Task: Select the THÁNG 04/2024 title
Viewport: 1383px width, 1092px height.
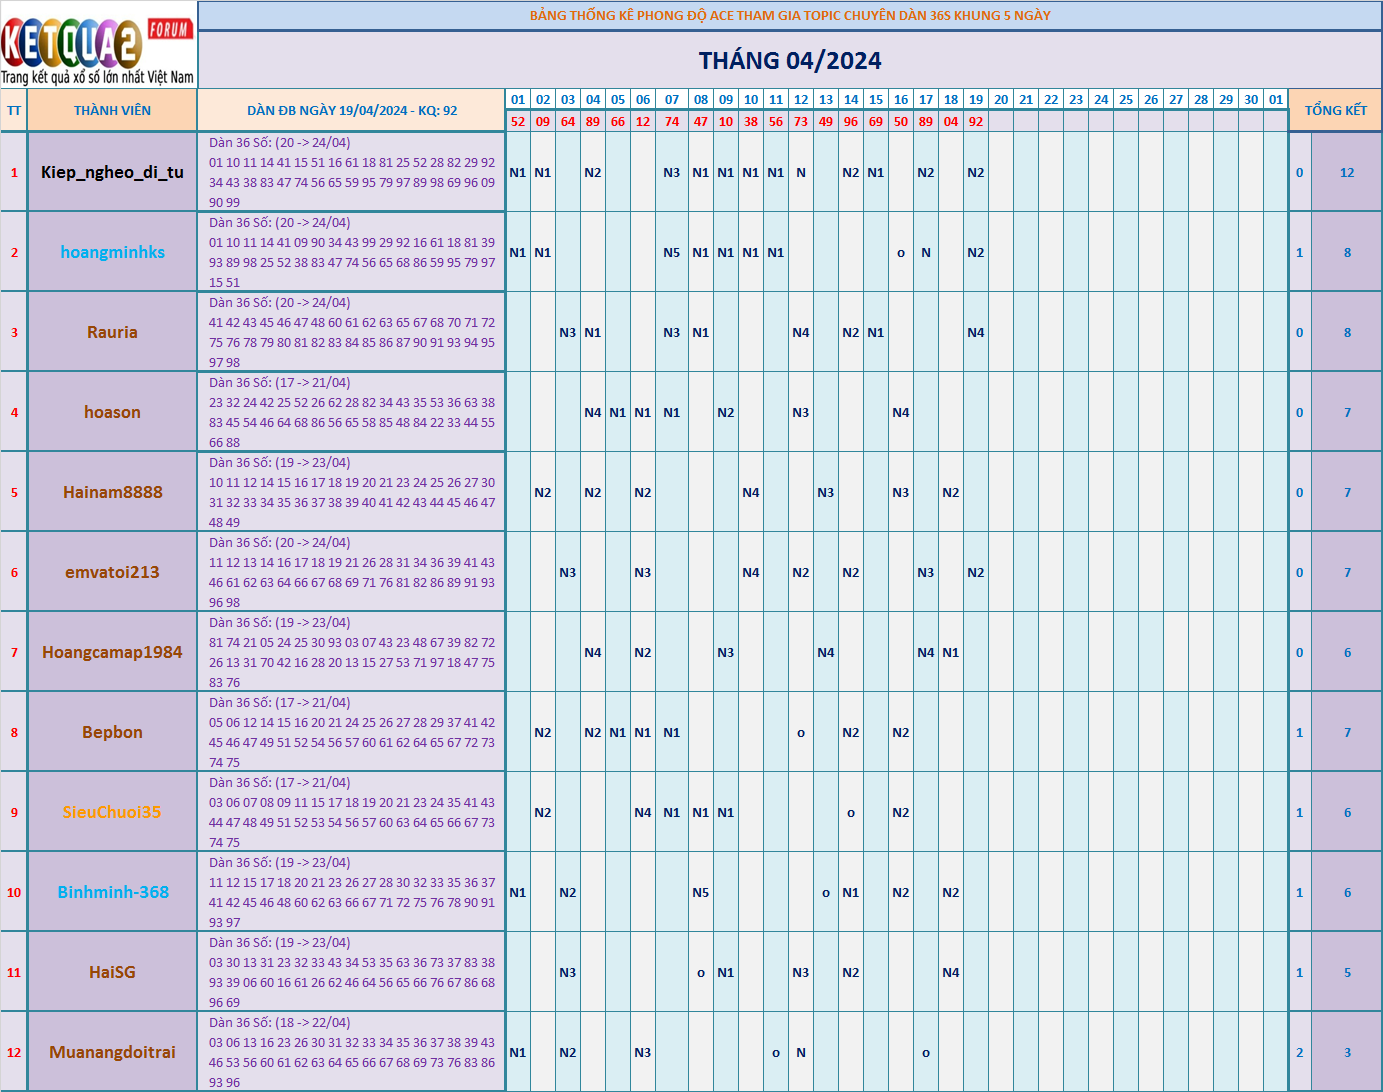Action: coord(790,61)
